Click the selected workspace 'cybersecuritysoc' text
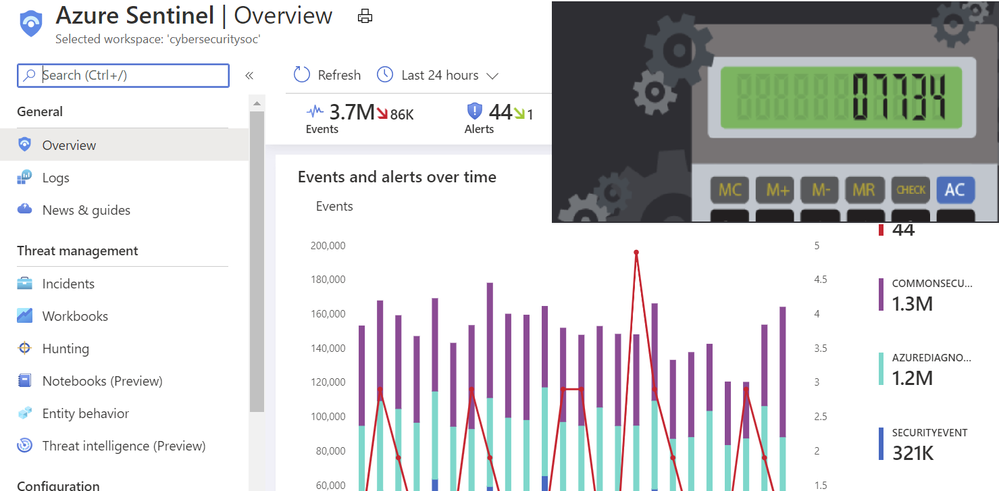The width and height of the screenshot is (999, 491). coord(159,39)
